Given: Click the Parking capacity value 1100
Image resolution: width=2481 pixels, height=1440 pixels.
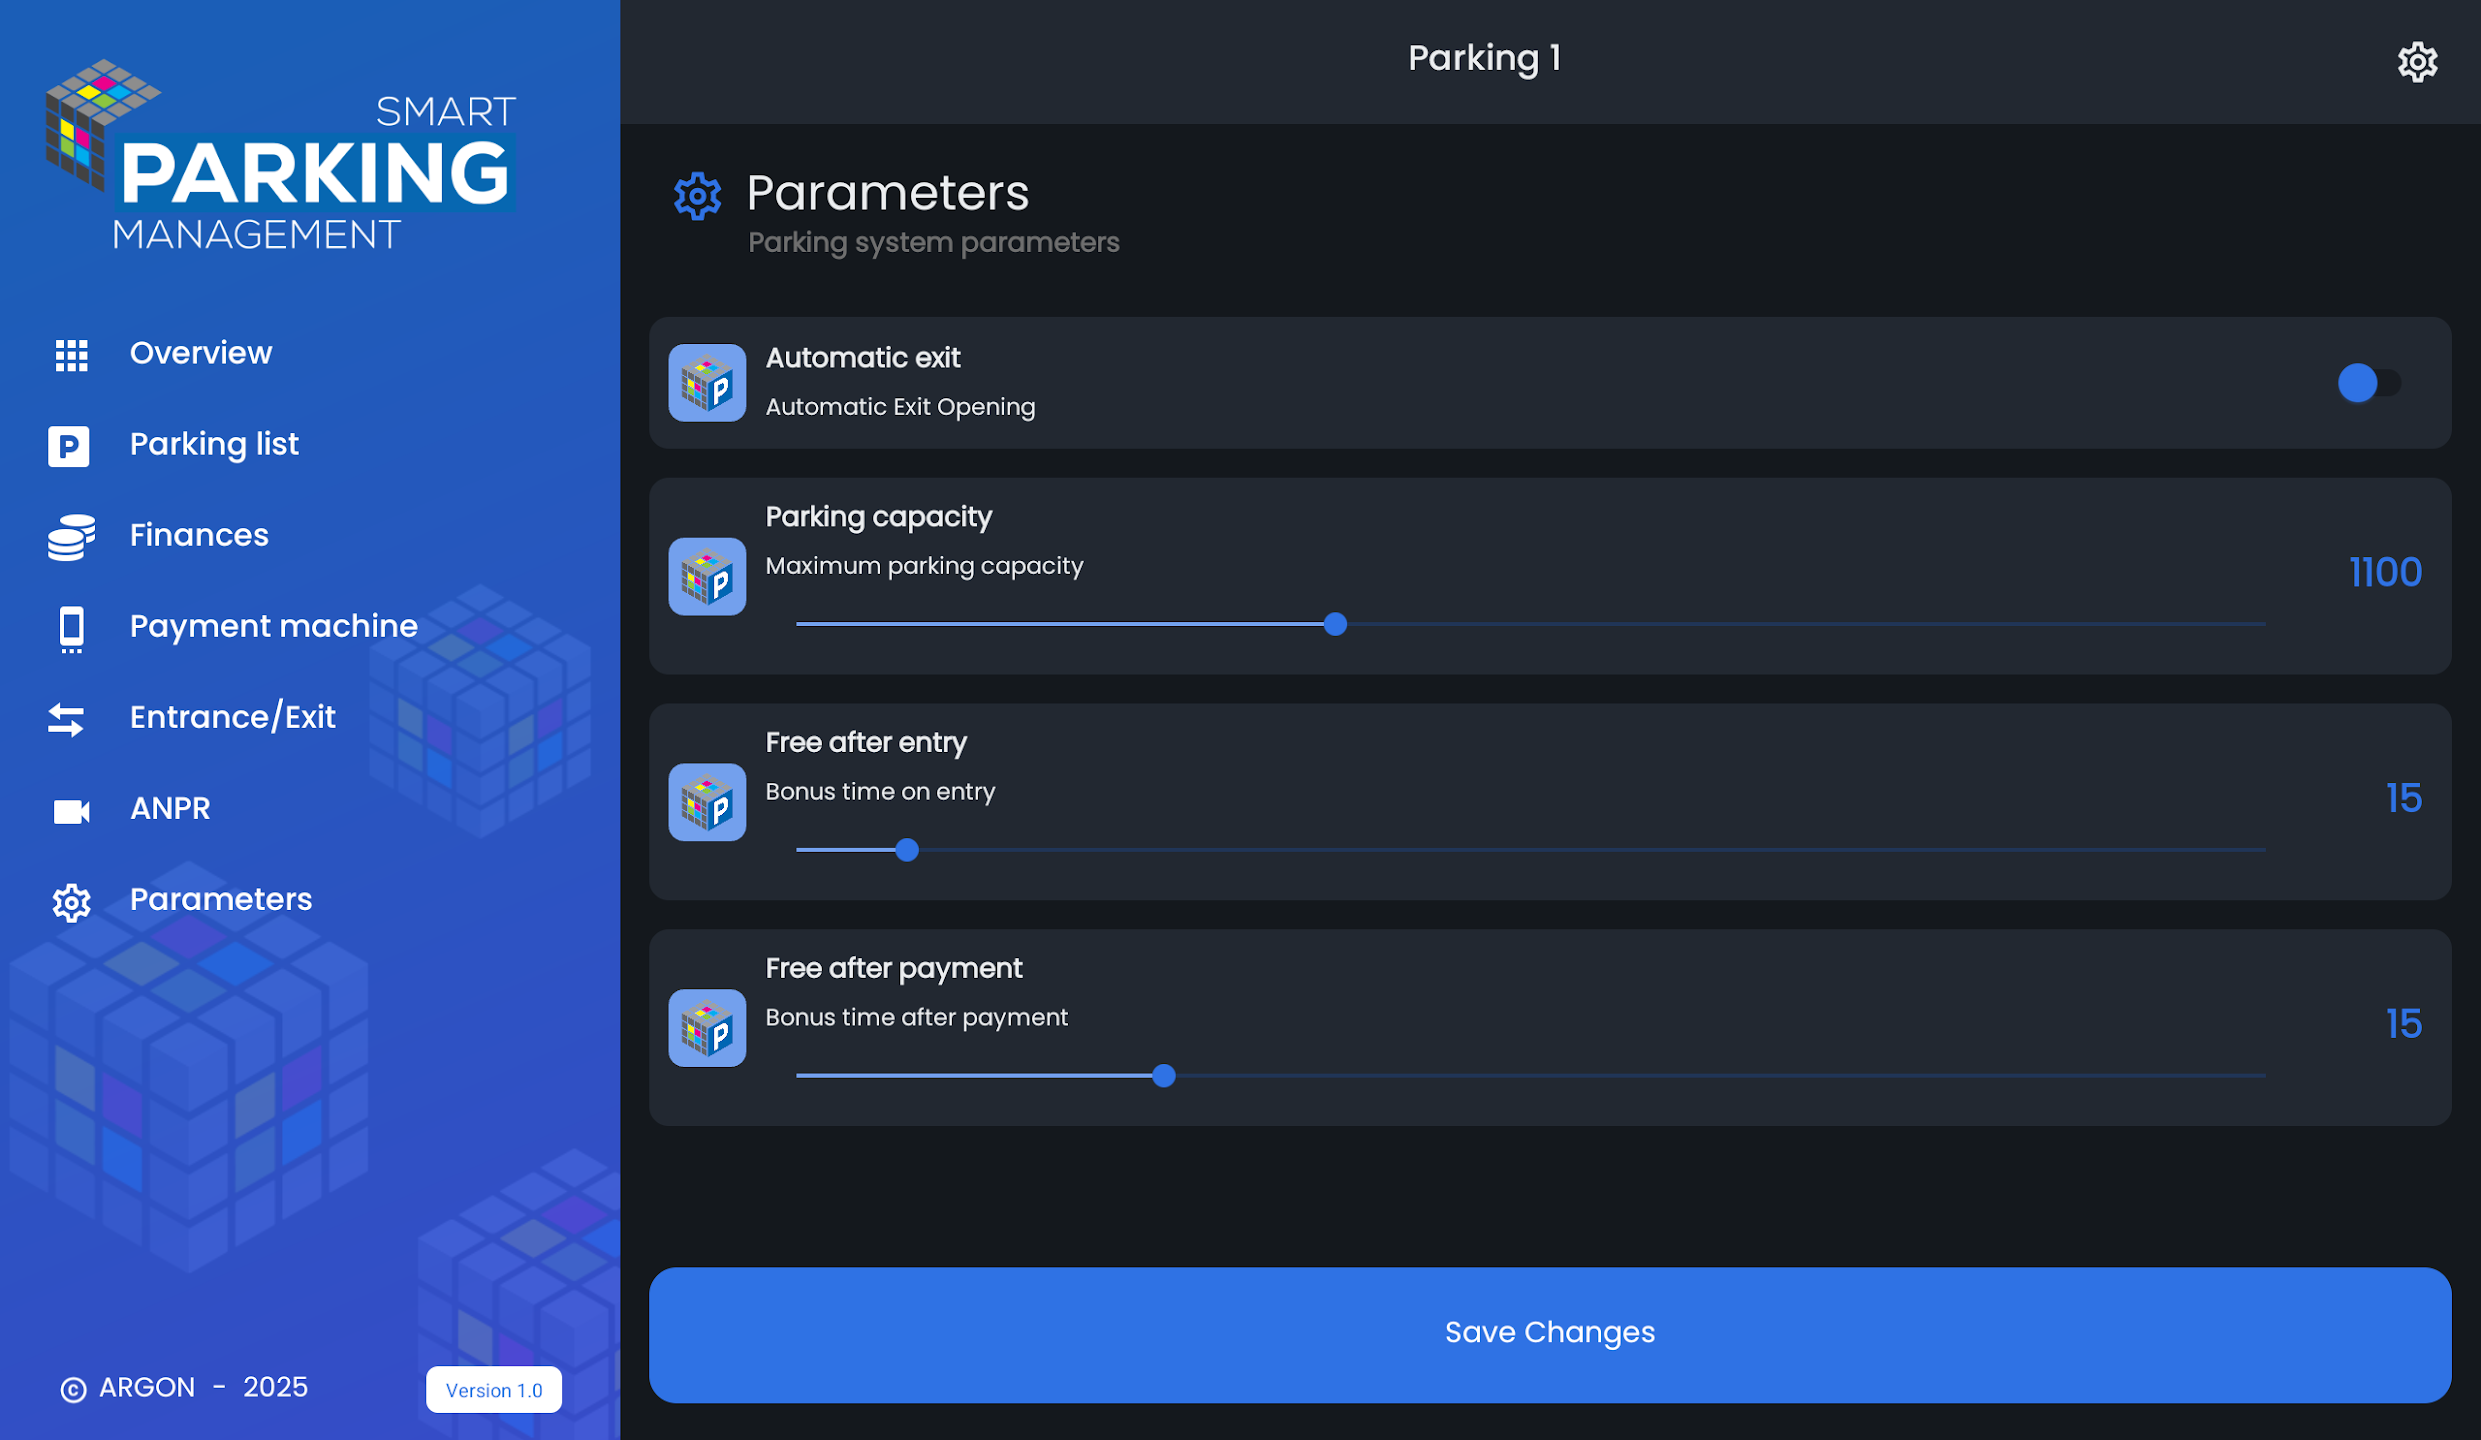Looking at the screenshot, I should [x=2385, y=573].
